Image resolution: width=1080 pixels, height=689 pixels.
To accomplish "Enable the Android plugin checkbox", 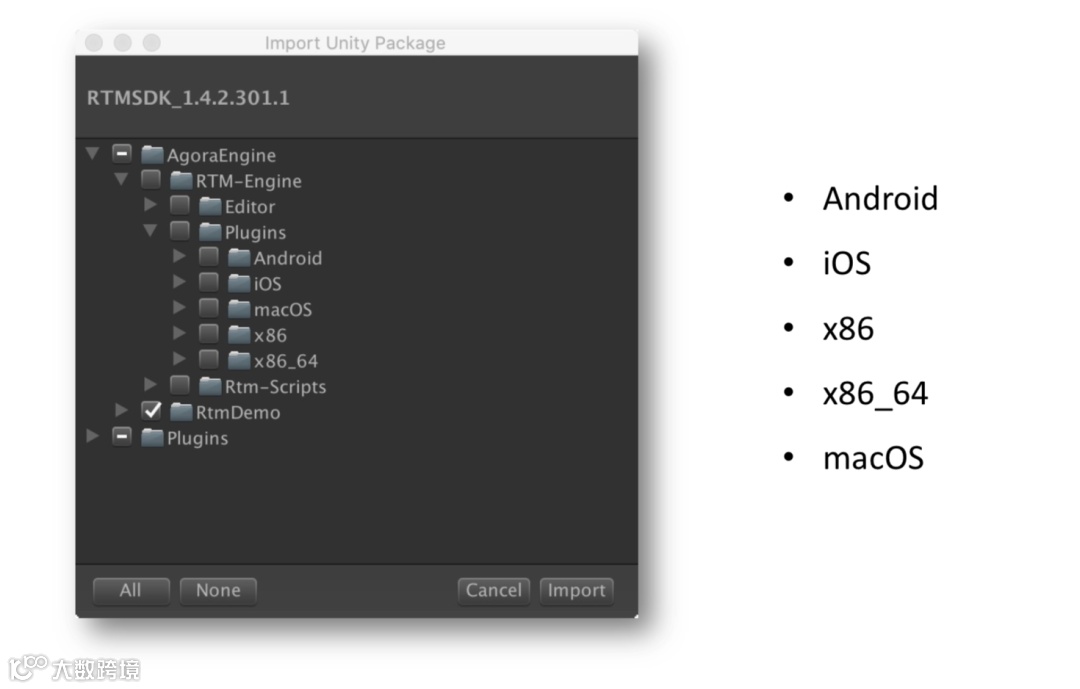I will [x=209, y=256].
